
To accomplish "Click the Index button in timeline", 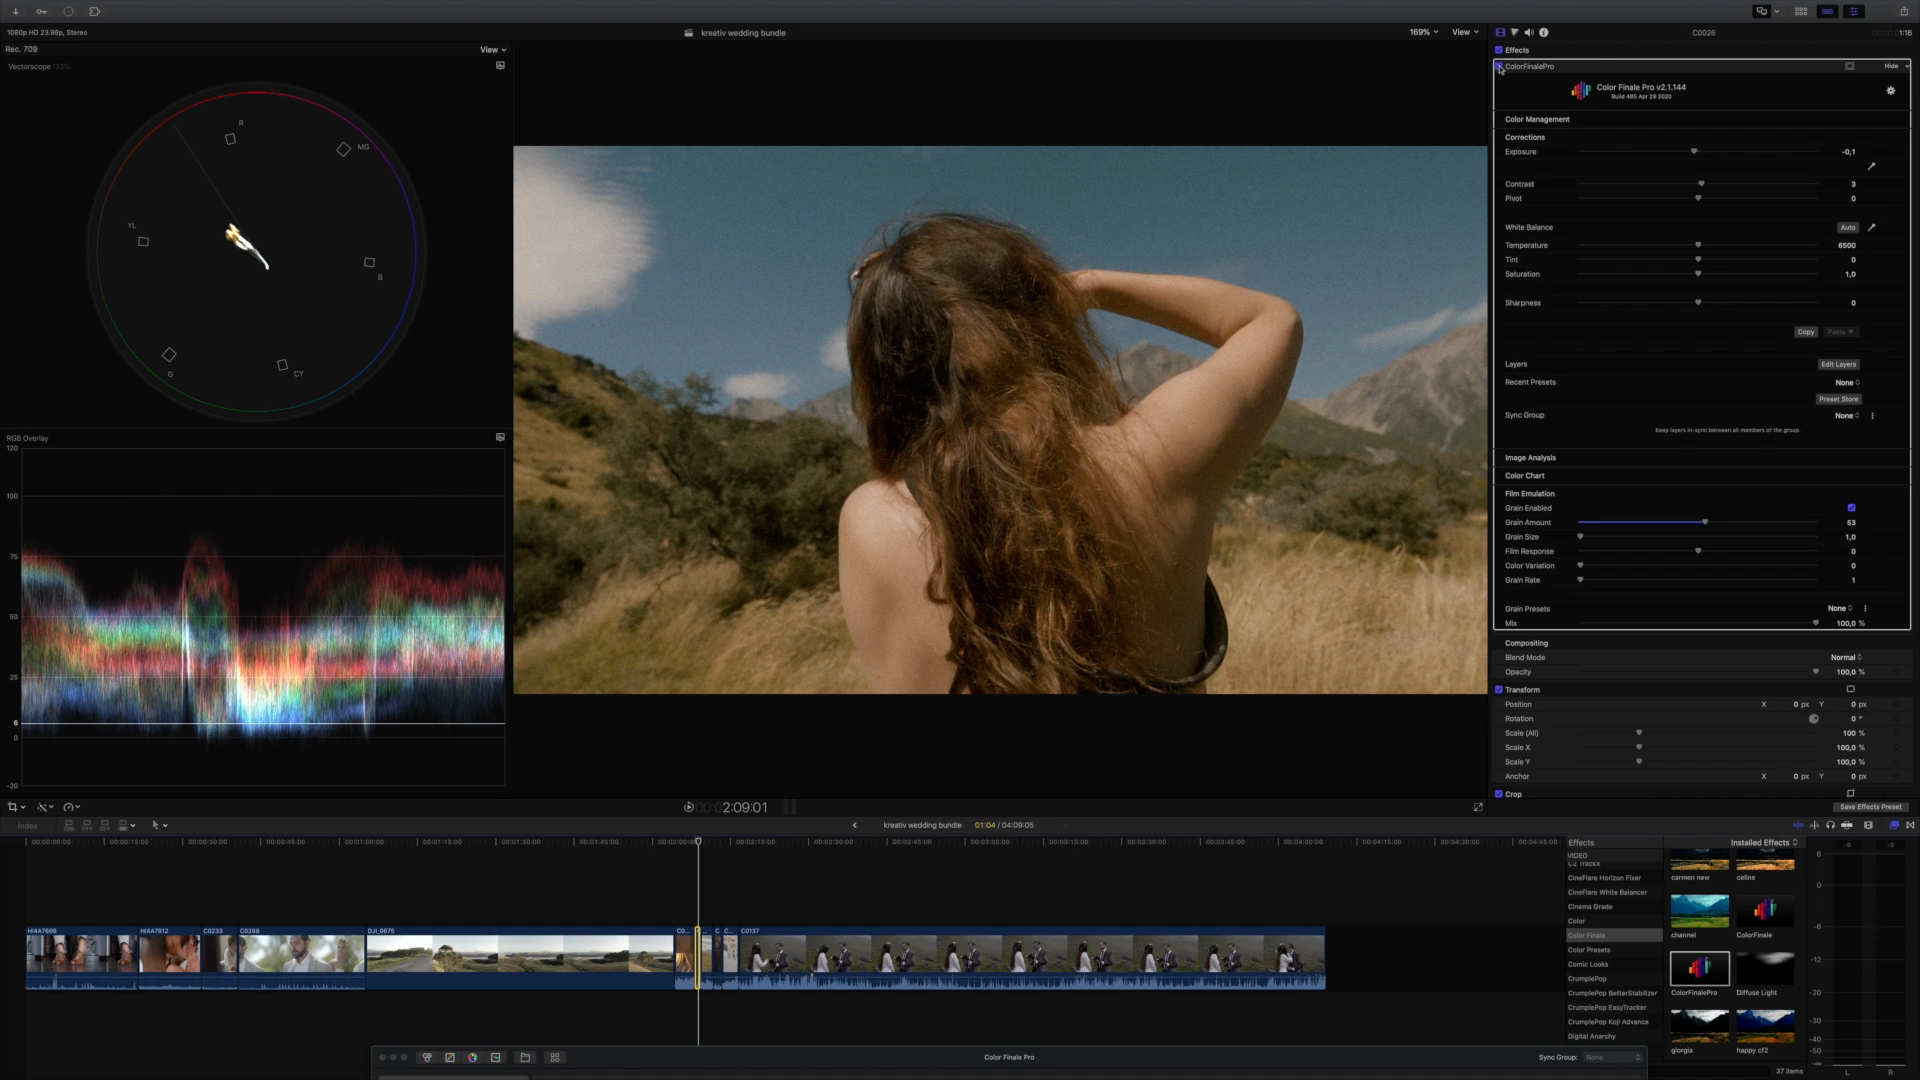I will tap(28, 826).
